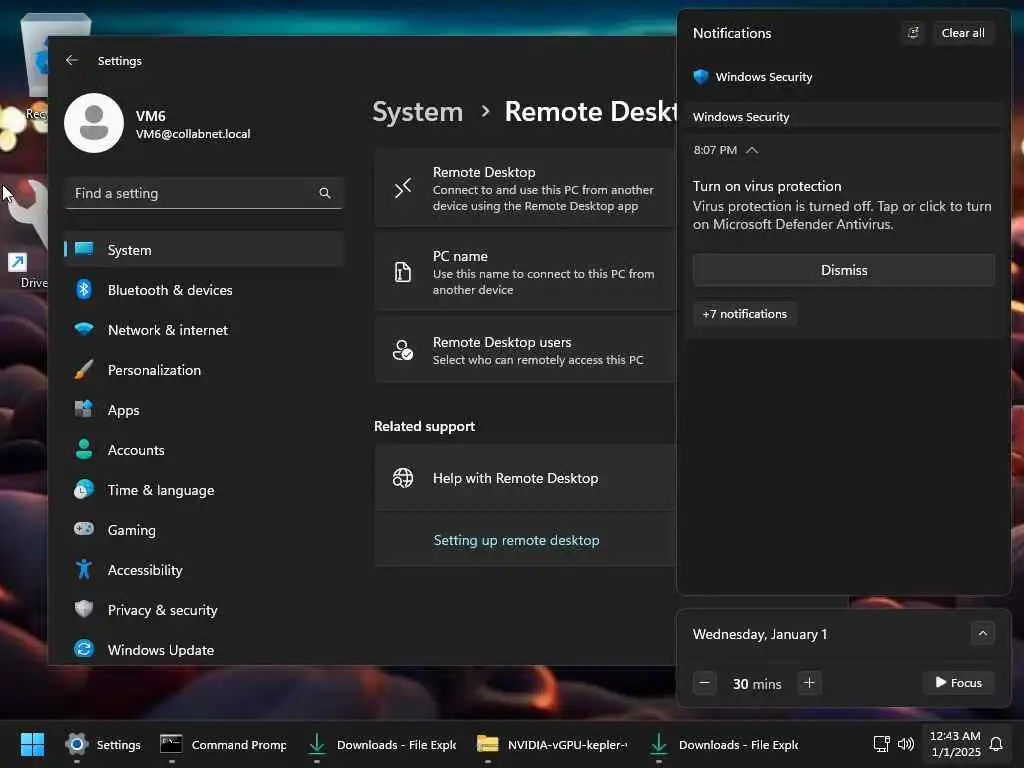1024x768 pixels.
Task: Open the Remote Desktop users option
Action: 525,350
